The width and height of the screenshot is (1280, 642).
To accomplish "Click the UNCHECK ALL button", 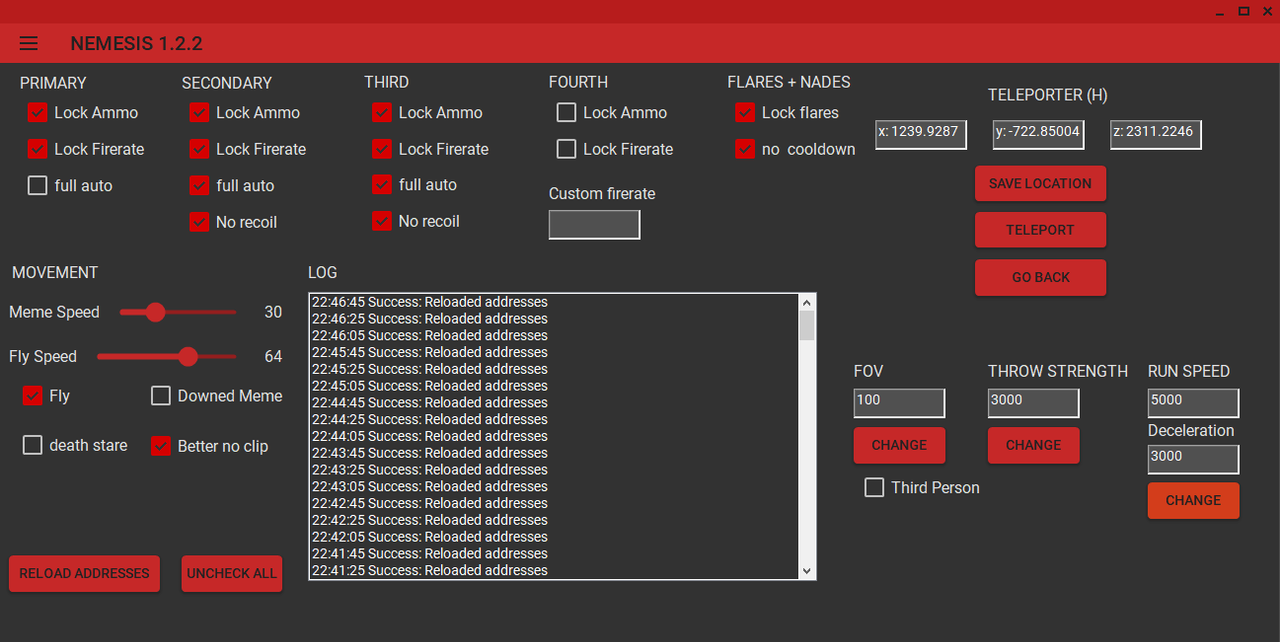I will click(x=232, y=574).
